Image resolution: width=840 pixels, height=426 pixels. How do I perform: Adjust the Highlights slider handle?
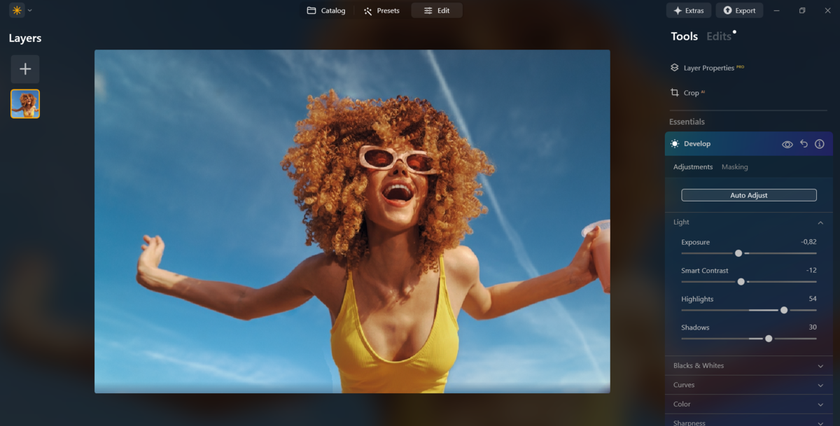pyautogui.click(x=784, y=310)
